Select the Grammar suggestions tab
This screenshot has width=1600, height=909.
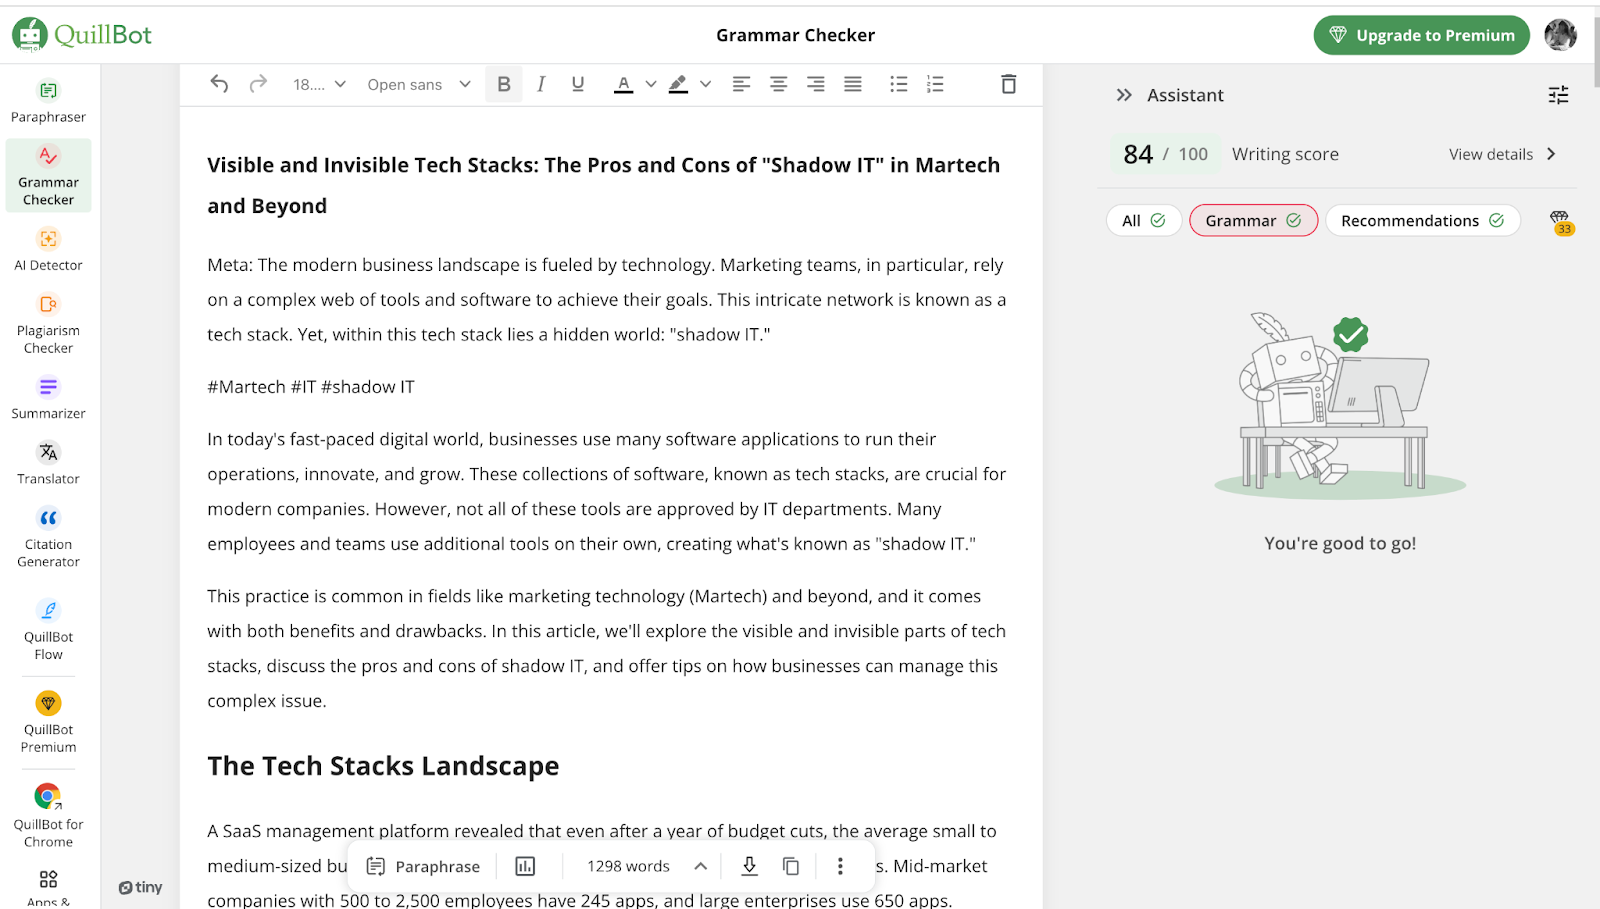tap(1253, 221)
